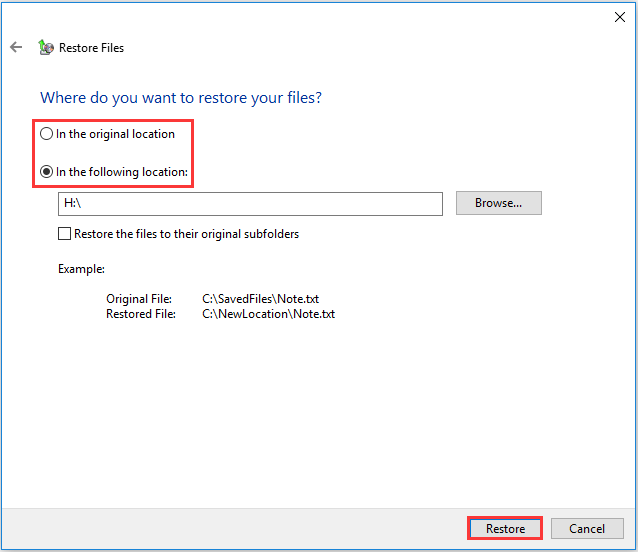Open the Browse... folder picker
The image size is (638, 552).
coord(498,203)
